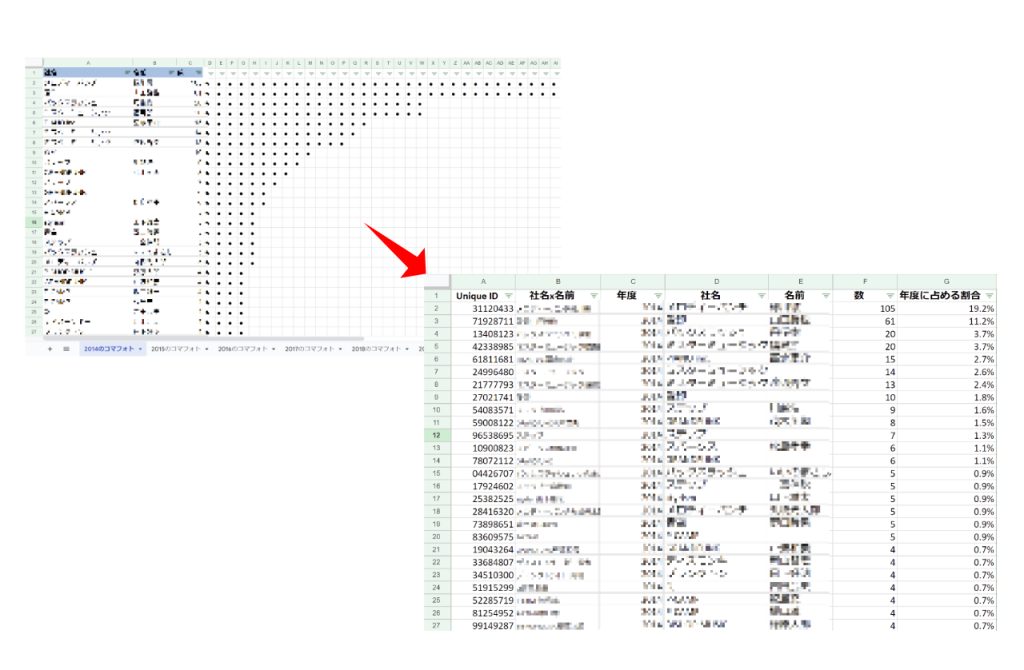Image resolution: width=1024 pixels, height=670 pixels.
Task: Switch to the 2016のコマフォト sheet tab
Action: [x=243, y=349]
